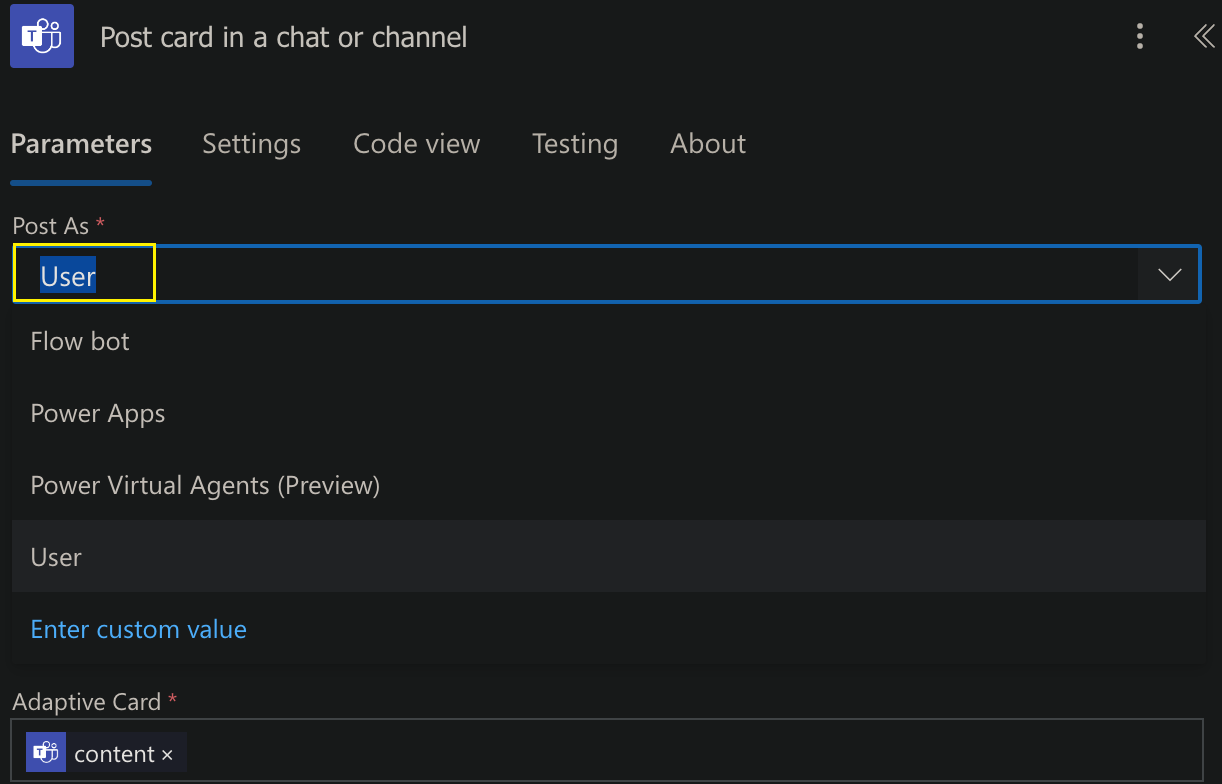1222x784 pixels.
Task: Choose Power Virtual Agents (Preview) option
Action: [608, 485]
